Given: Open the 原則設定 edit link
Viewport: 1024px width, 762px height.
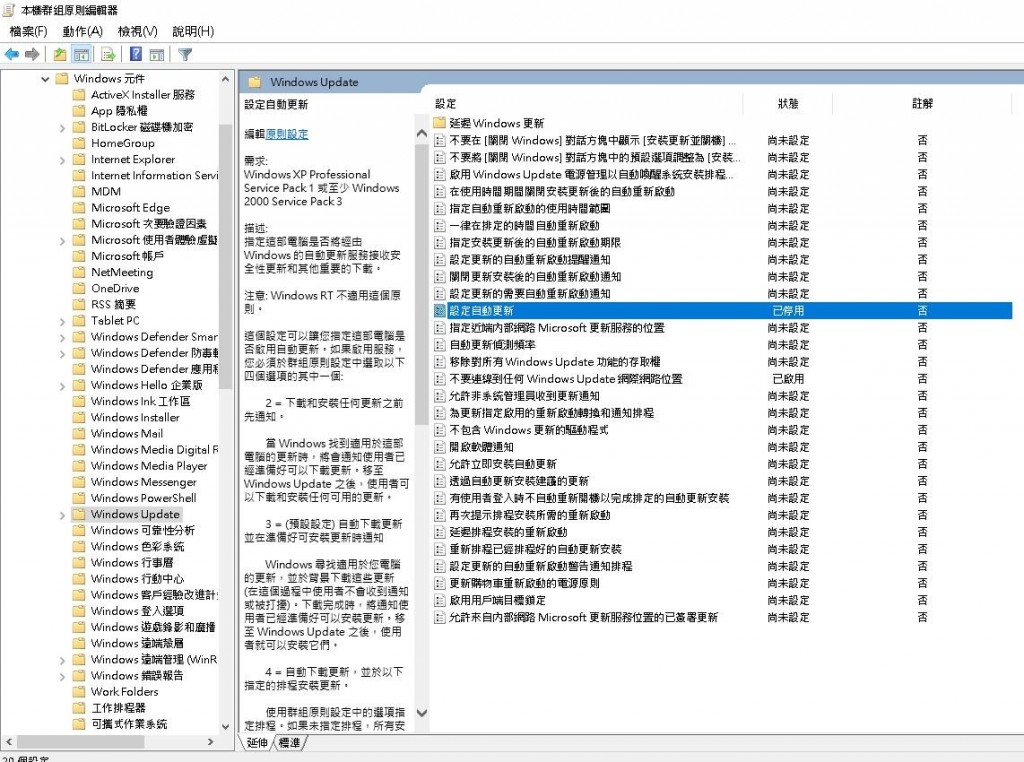Looking at the screenshot, I should (287, 134).
